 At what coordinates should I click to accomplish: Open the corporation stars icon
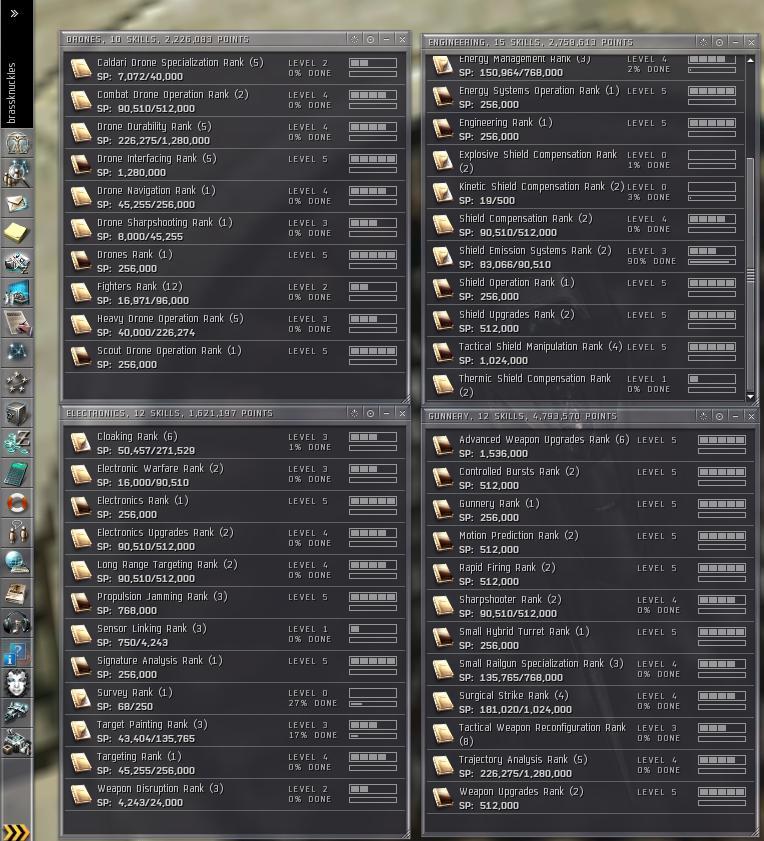(x=17, y=383)
